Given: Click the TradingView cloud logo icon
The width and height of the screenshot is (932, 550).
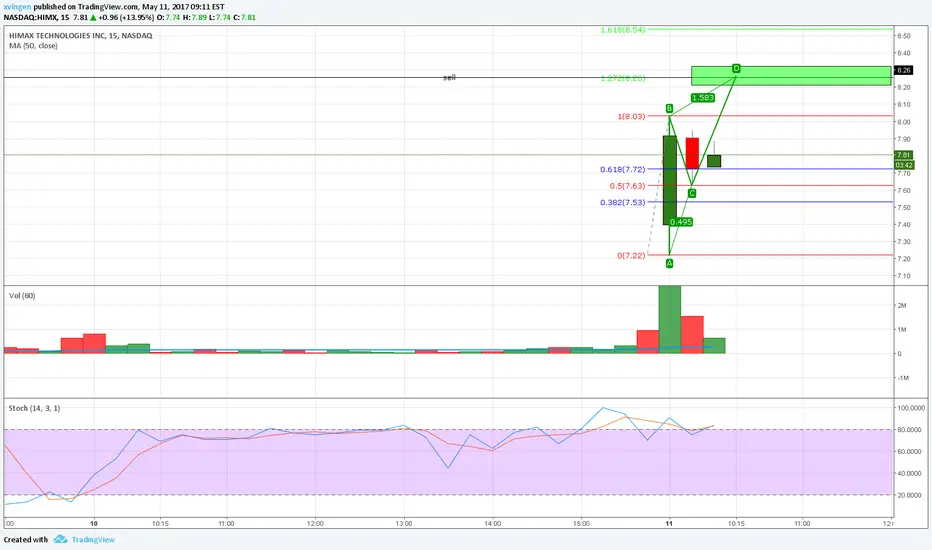Looking at the screenshot, I should tap(60, 539).
